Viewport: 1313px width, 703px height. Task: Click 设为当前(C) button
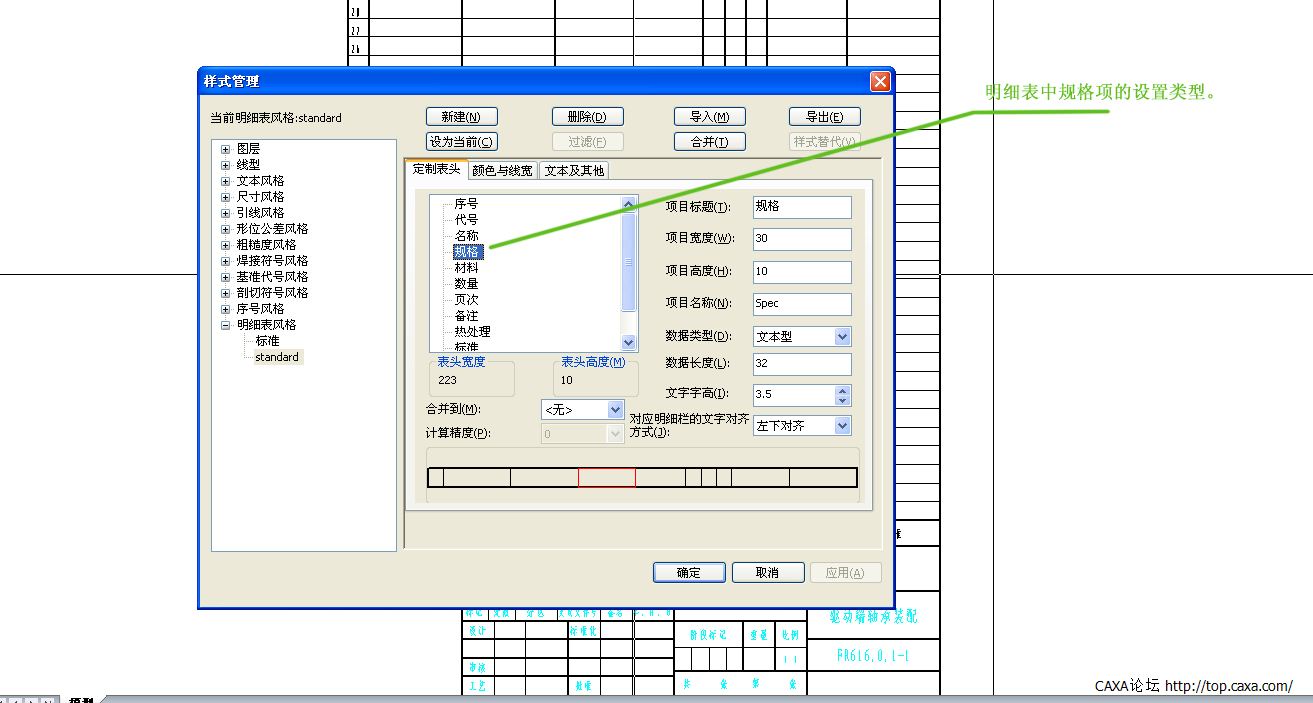461,142
